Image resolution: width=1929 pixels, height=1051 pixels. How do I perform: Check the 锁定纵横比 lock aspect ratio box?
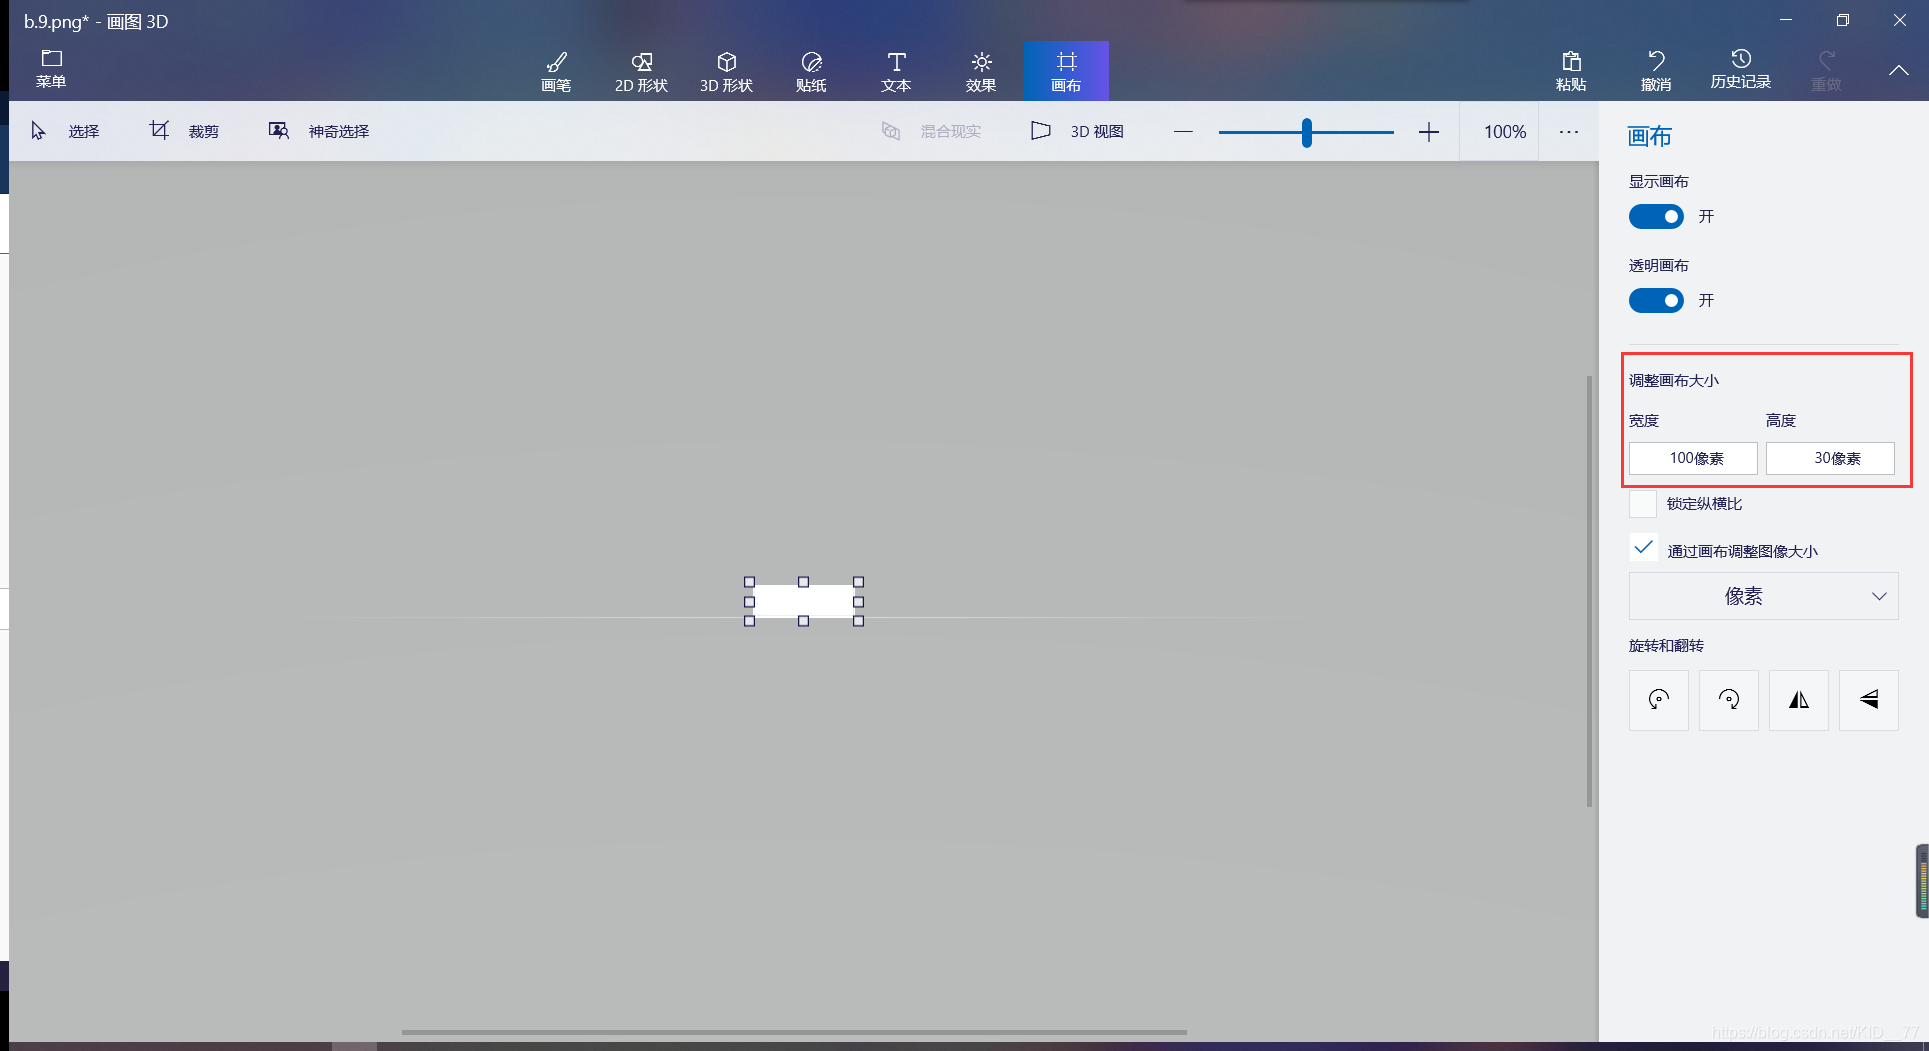click(1643, 504)
